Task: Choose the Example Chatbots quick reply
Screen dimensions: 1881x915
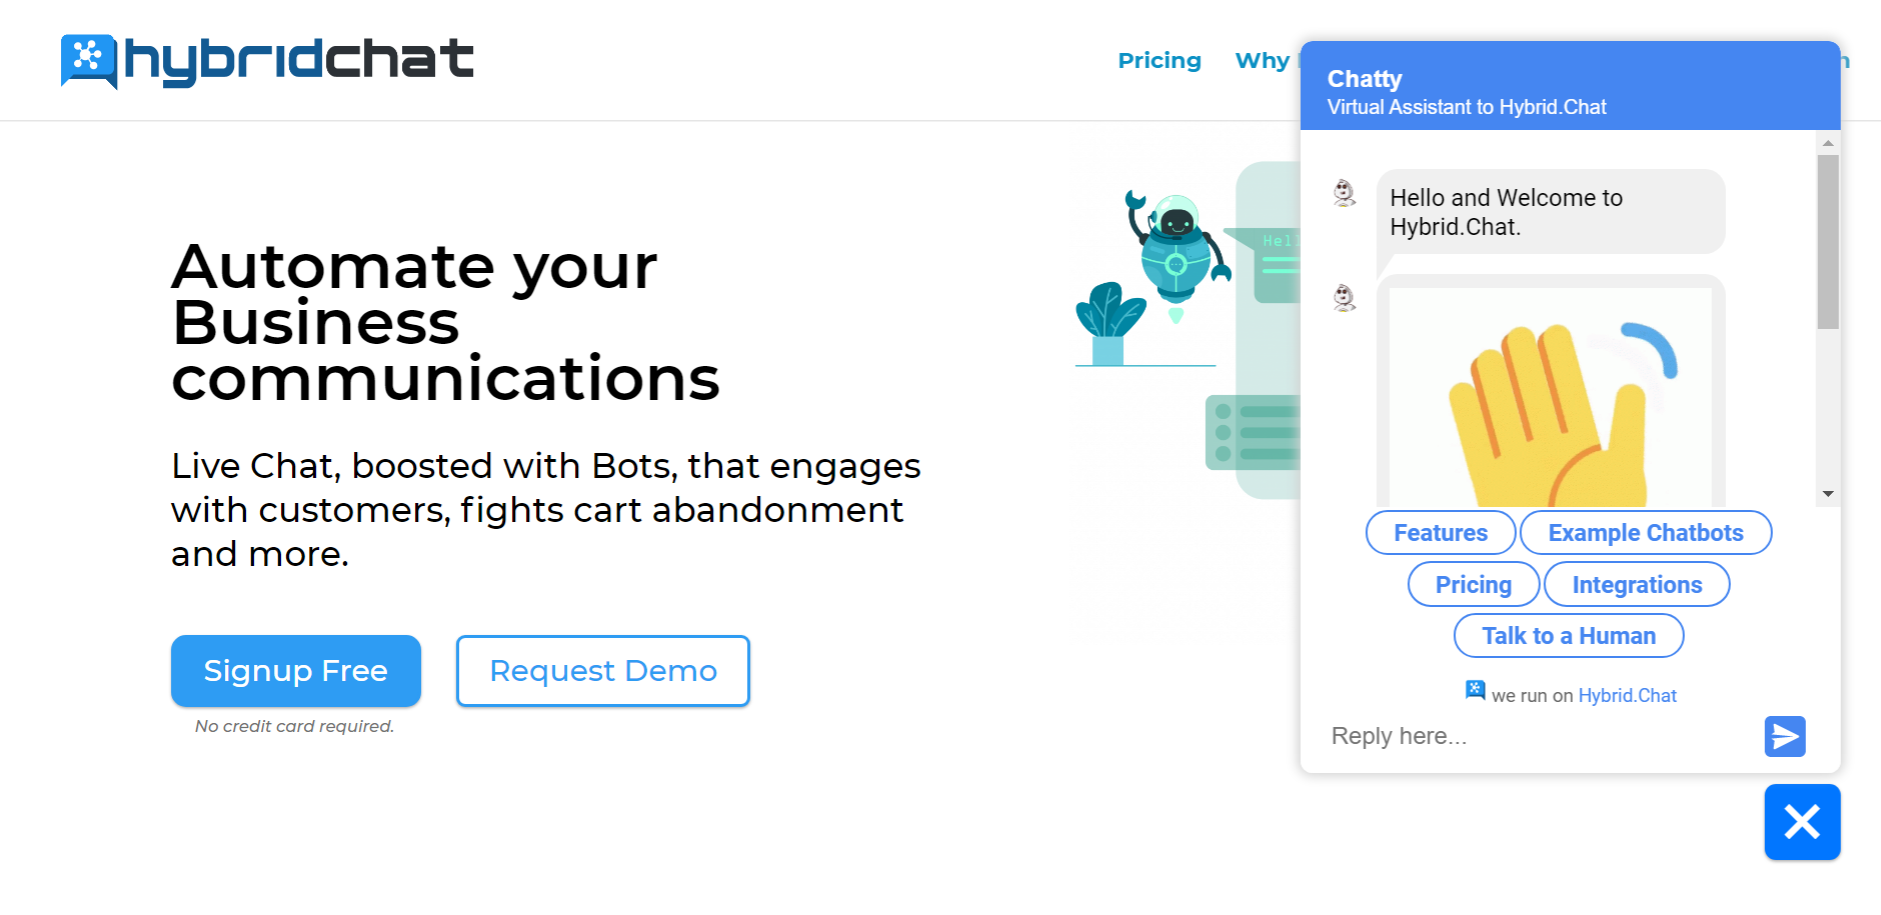Action: coord(1645,533)
